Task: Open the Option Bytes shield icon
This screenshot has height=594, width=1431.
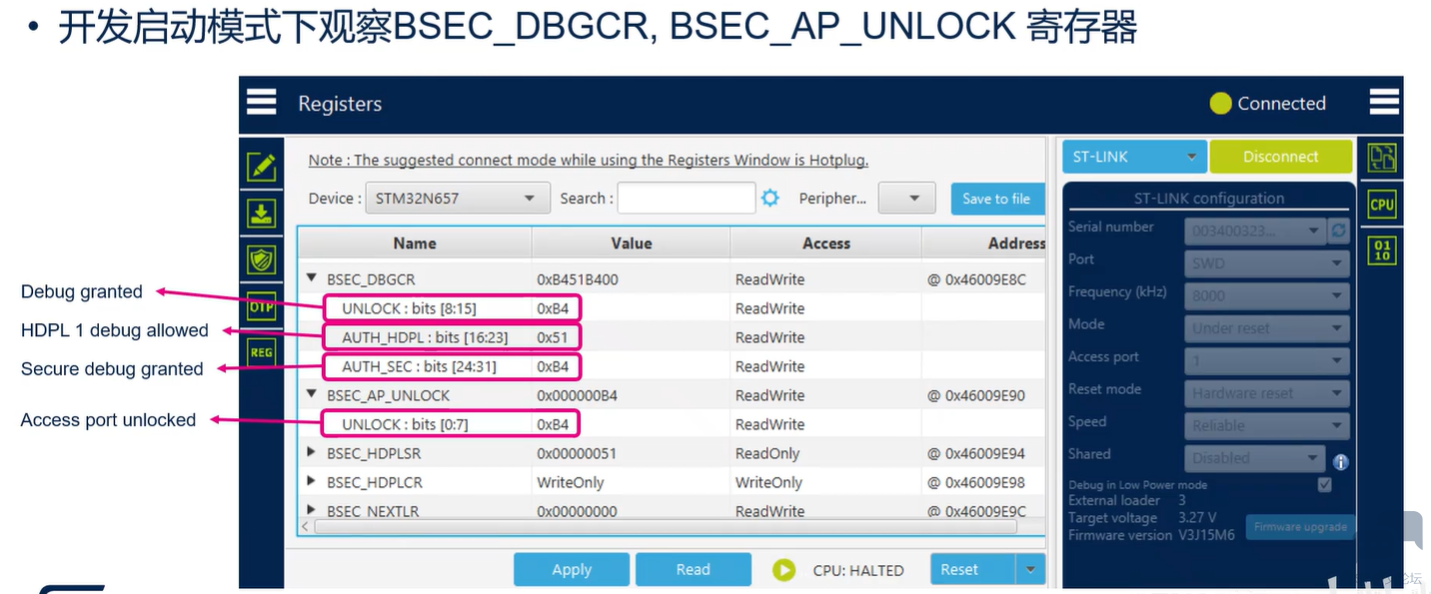Action: tap(262, 260)
